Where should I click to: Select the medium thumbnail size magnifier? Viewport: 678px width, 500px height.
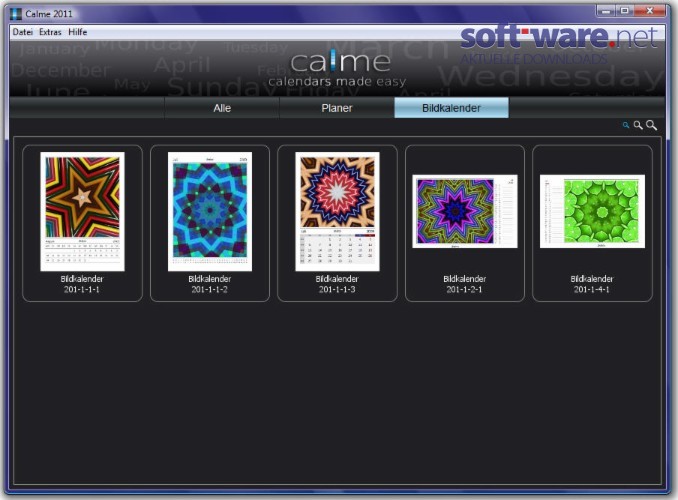click(638, 125)
